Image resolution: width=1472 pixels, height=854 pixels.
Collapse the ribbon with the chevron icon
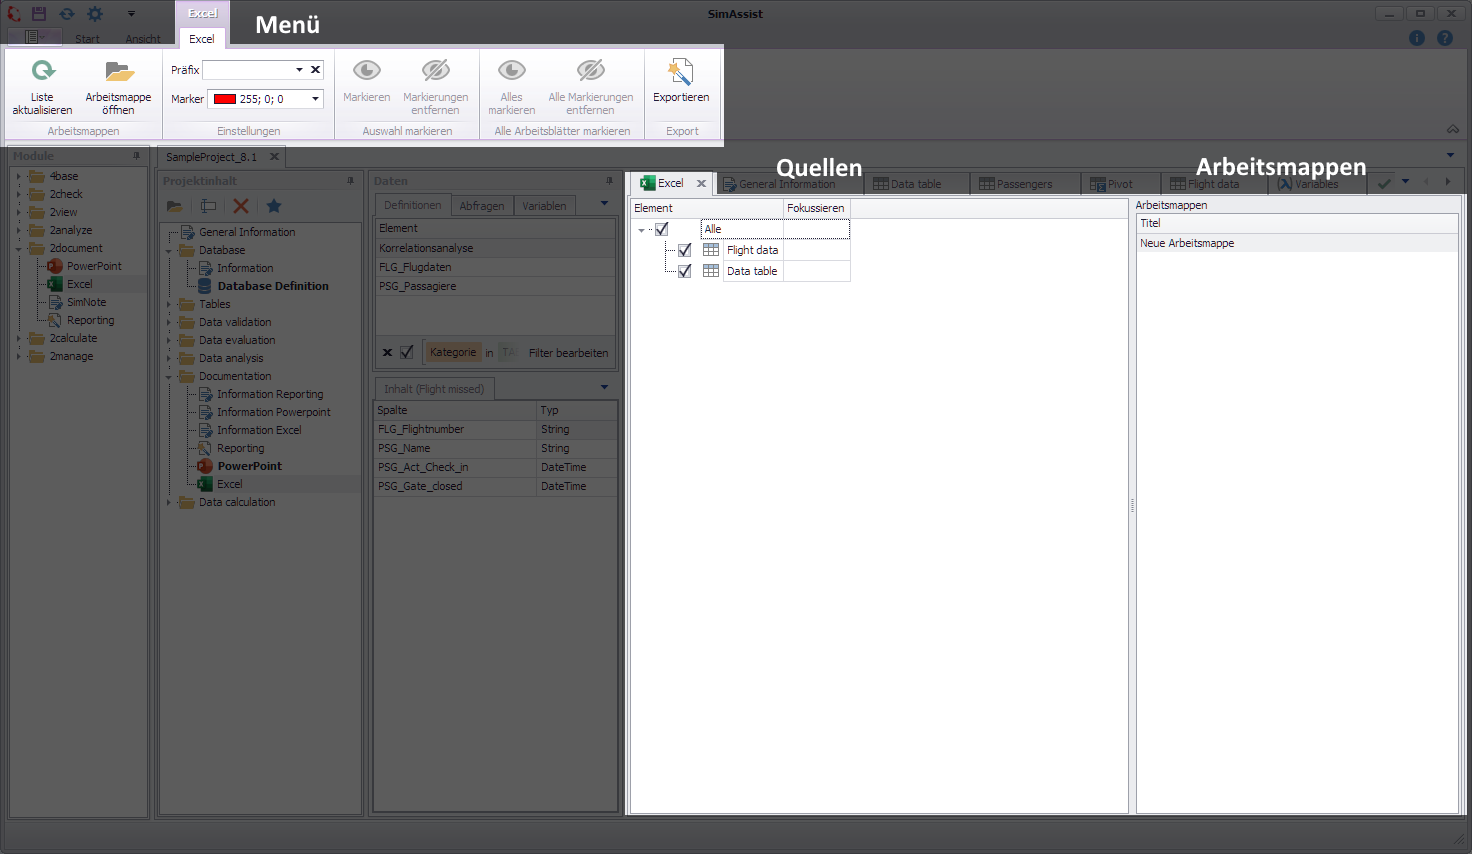pyautogui.click(x=1453, y=129)
